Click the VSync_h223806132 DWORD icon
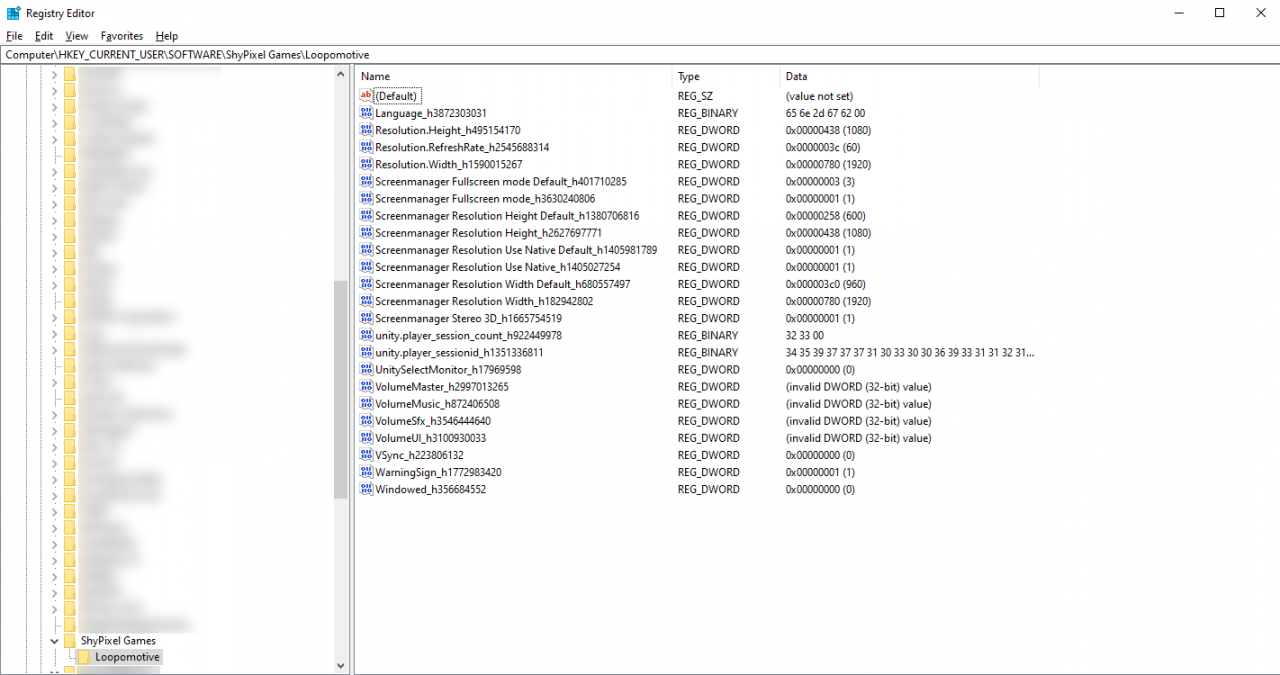The height and width of the screenshot is (675, 1280). click(366, 455)
